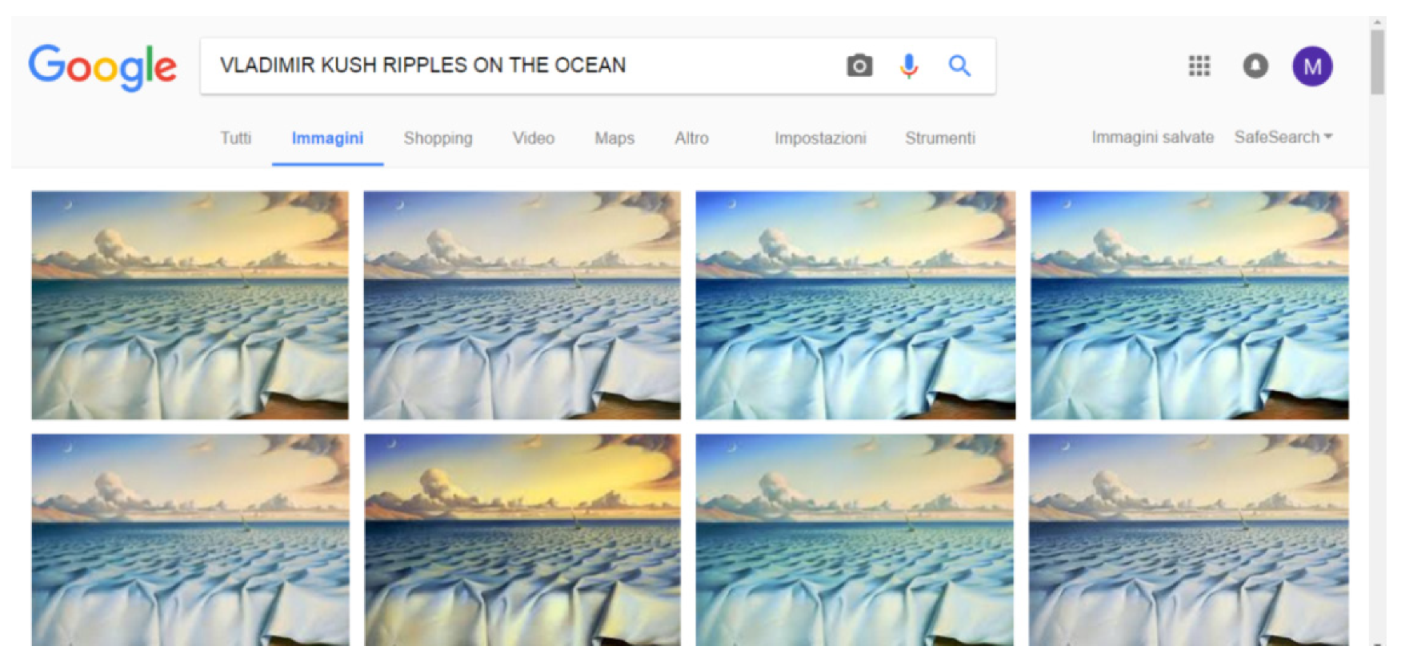Start voice search with microphone icon

pos(908,66)
